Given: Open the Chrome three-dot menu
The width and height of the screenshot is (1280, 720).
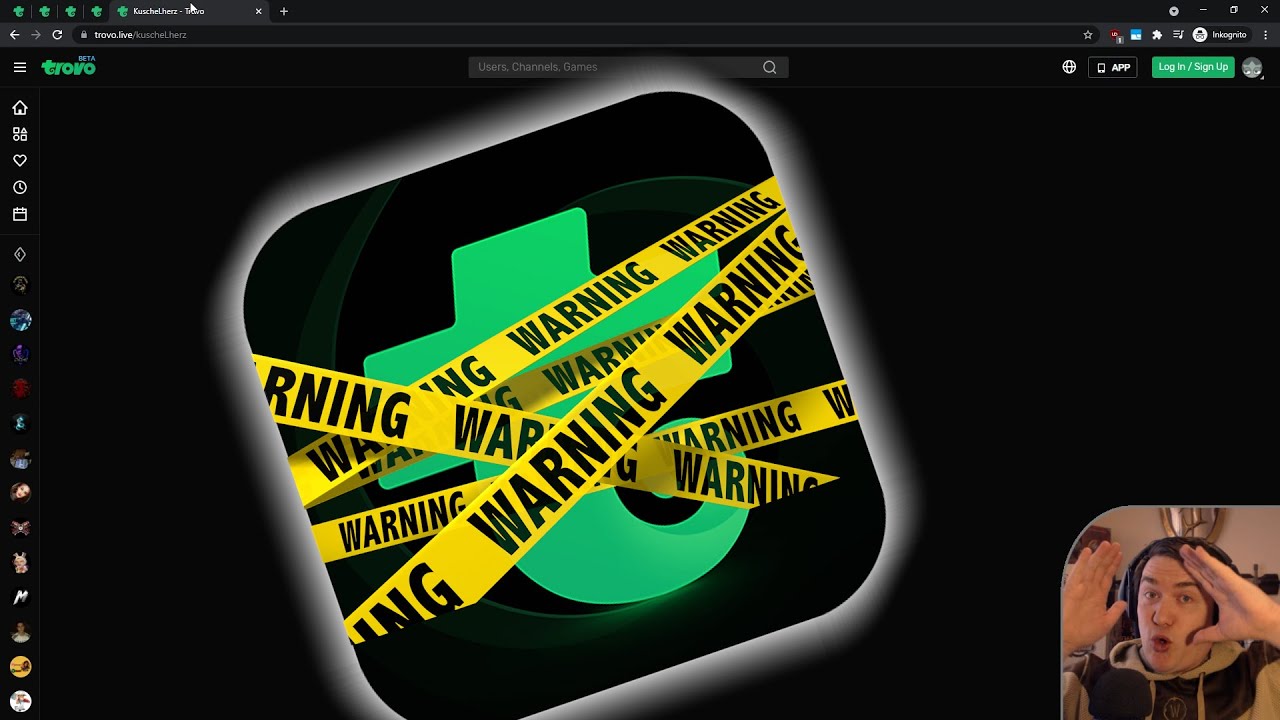Looking at the screenshot, I should [x=1266, y=35].
